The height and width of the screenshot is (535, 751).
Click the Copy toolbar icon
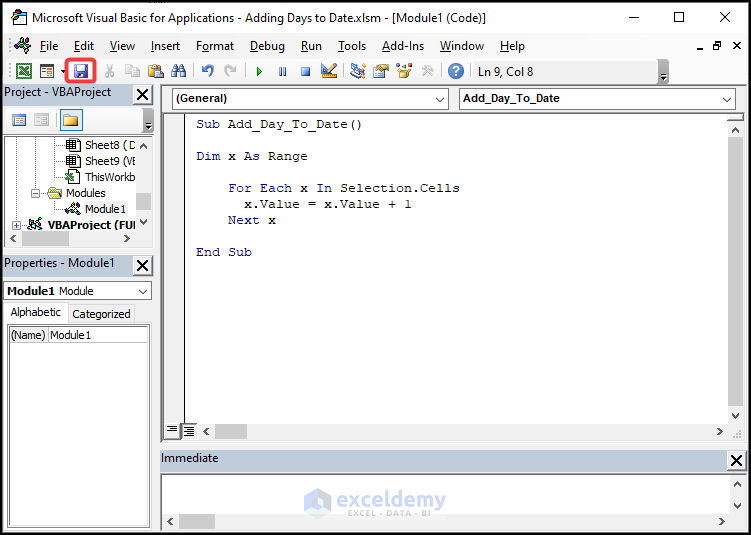click(x=132, y=72)
